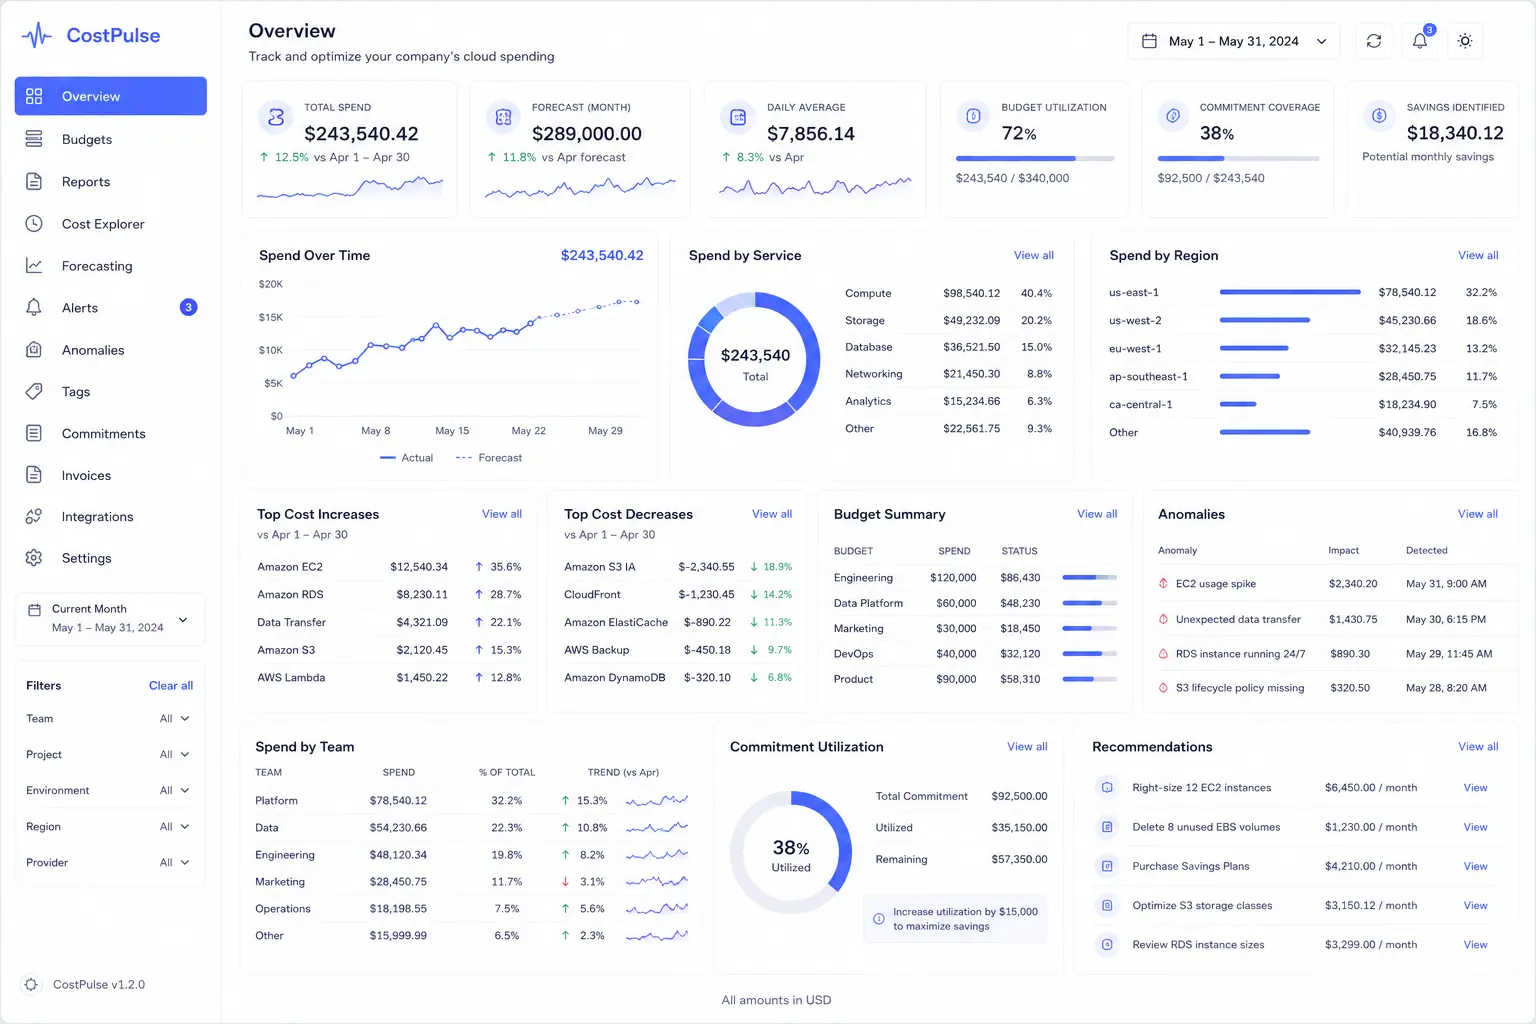Screen dimensions: 1536x1024
Task: View all Anomalies
Action: point(1478,514)
